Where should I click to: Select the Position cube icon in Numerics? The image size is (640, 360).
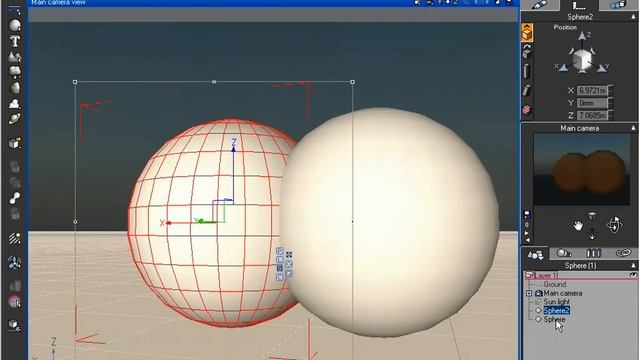527,33
